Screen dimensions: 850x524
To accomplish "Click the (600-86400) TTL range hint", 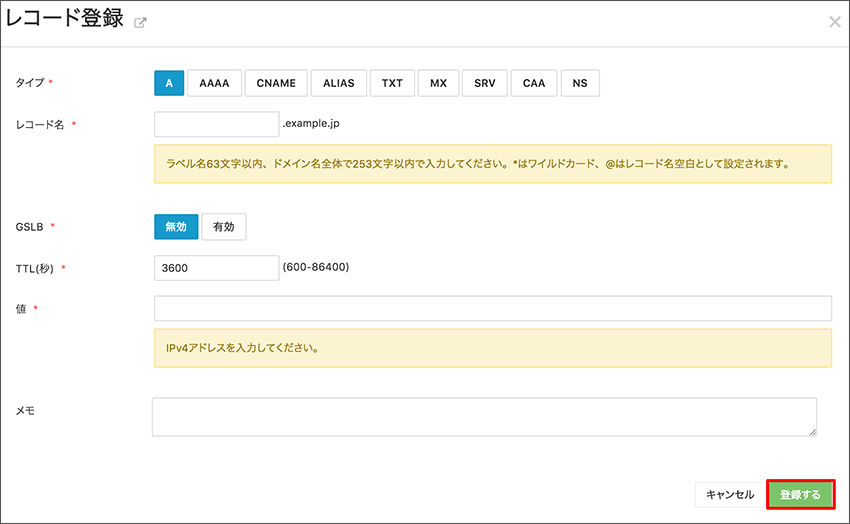I will pyautogui.click(x=316, y=267).
